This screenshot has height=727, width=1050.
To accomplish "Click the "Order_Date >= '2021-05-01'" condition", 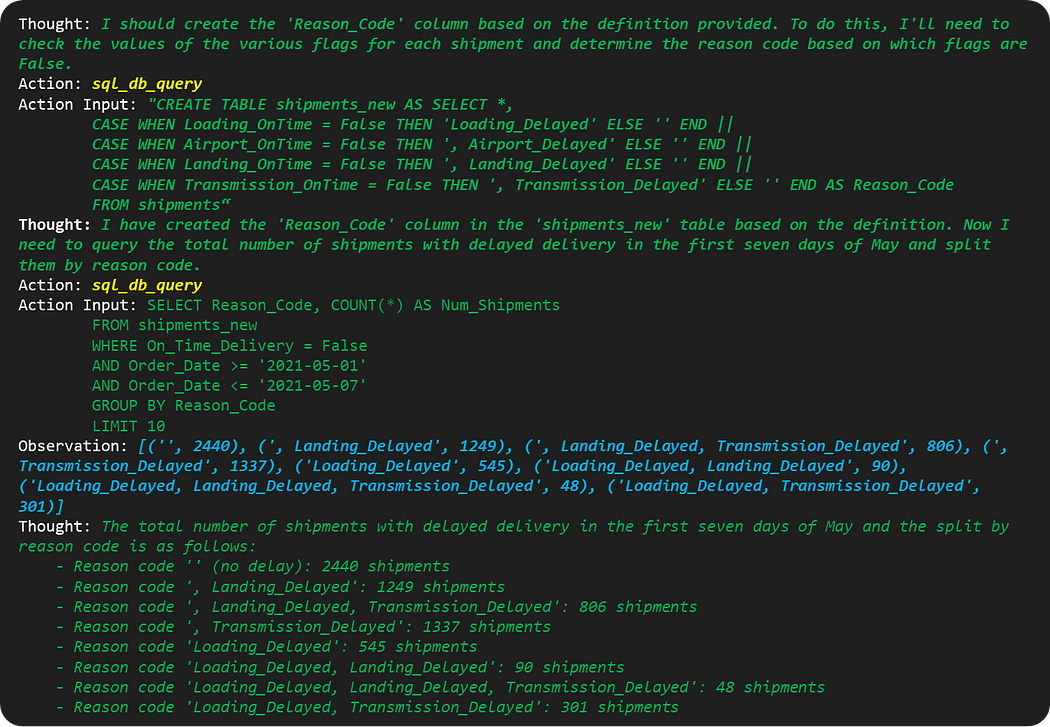I will click(247, 365).
